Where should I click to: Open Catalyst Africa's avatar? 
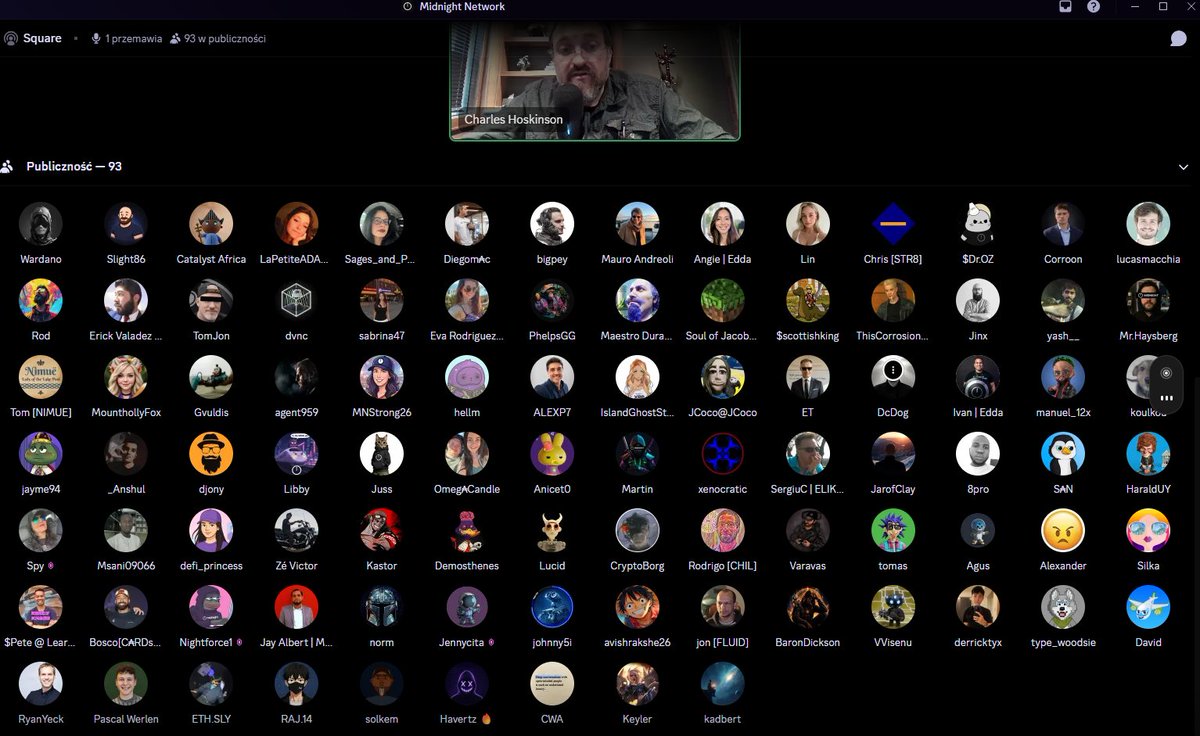(x=211, y=224)
